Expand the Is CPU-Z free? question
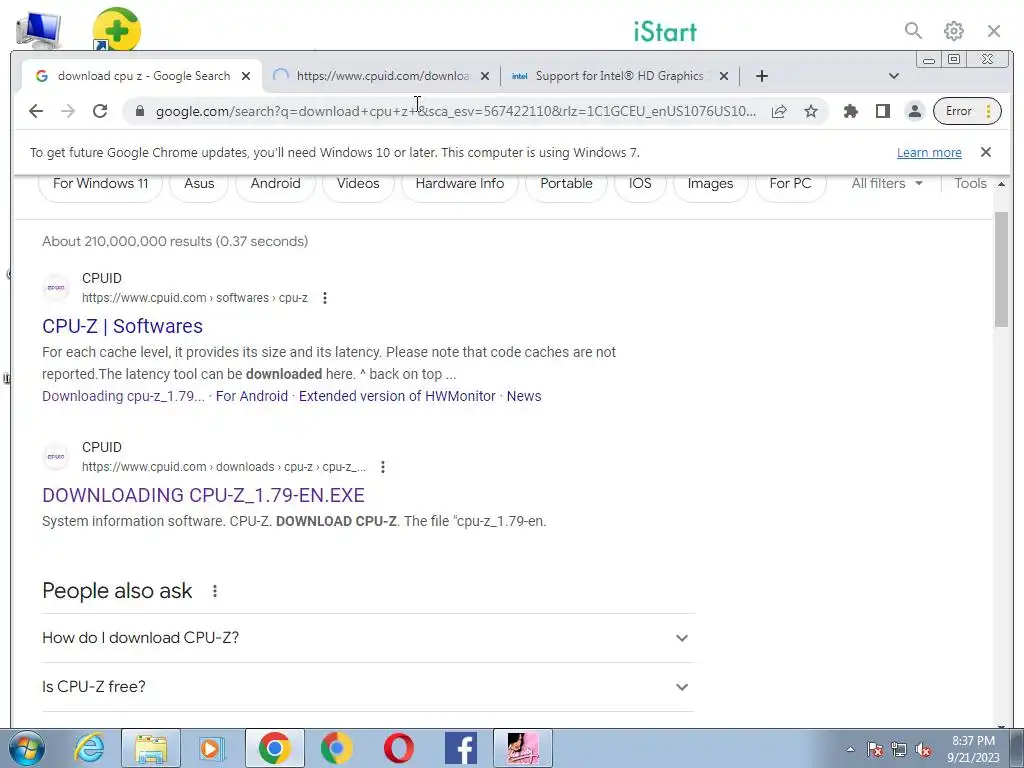The image size is (1024, 768). click(x=368, y=687)
